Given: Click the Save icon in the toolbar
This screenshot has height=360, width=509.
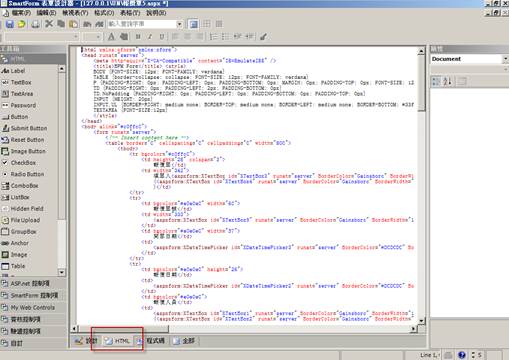Looking at the screenshot, I should click(10, 24).
